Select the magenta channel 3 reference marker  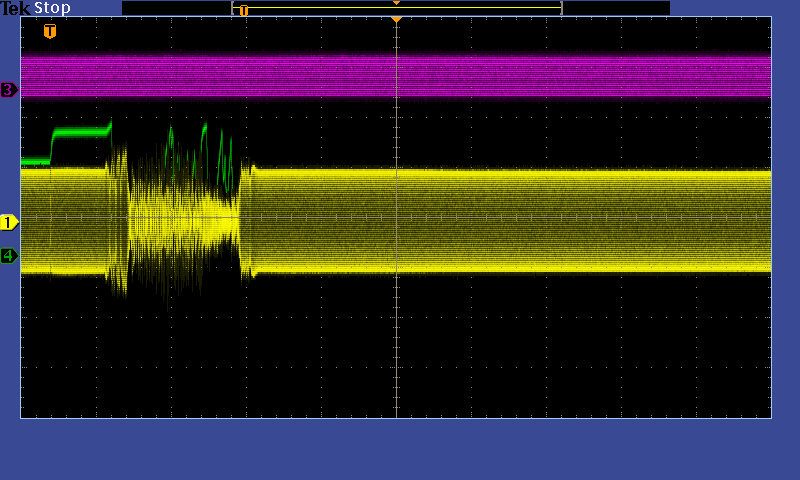tap(9, 90)
